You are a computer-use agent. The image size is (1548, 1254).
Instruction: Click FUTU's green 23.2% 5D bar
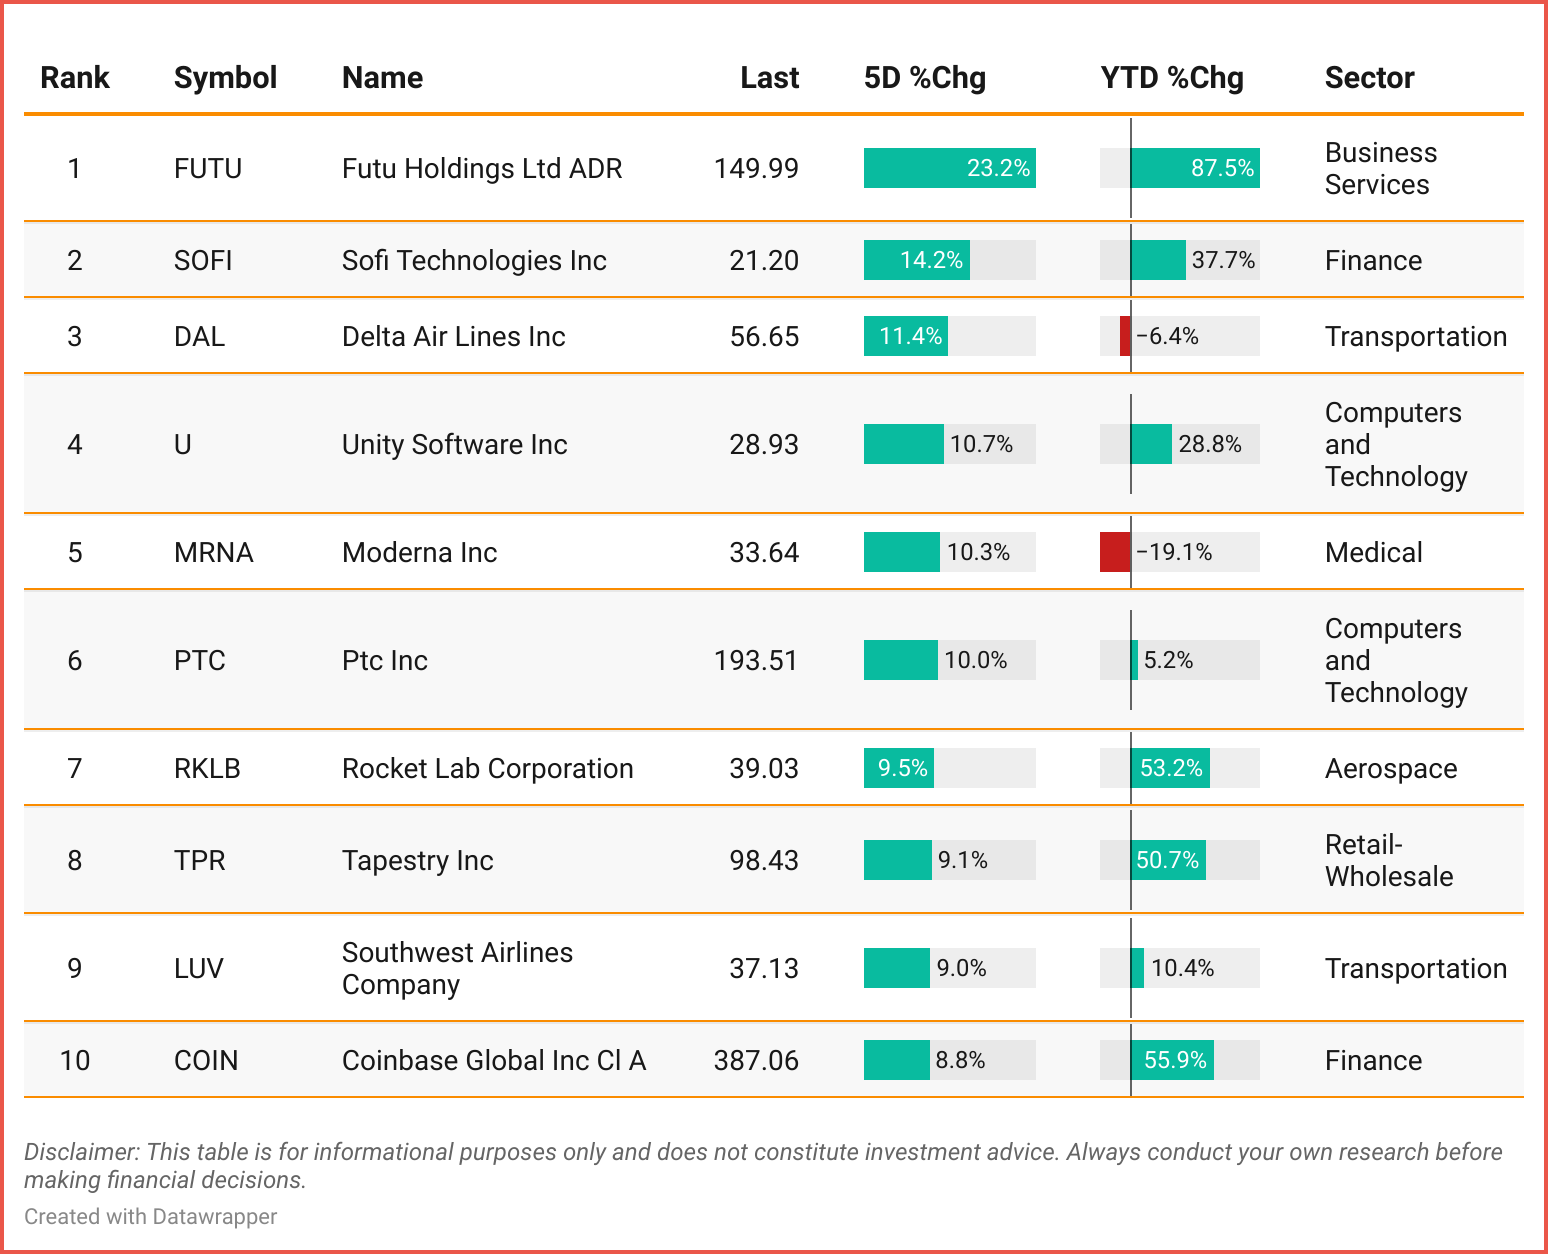(x=949, y=168)
